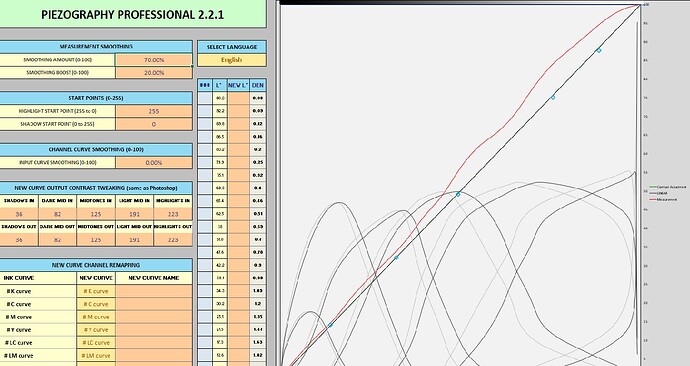Click the Select Language header
690x366 pixels.
(231, 47)
